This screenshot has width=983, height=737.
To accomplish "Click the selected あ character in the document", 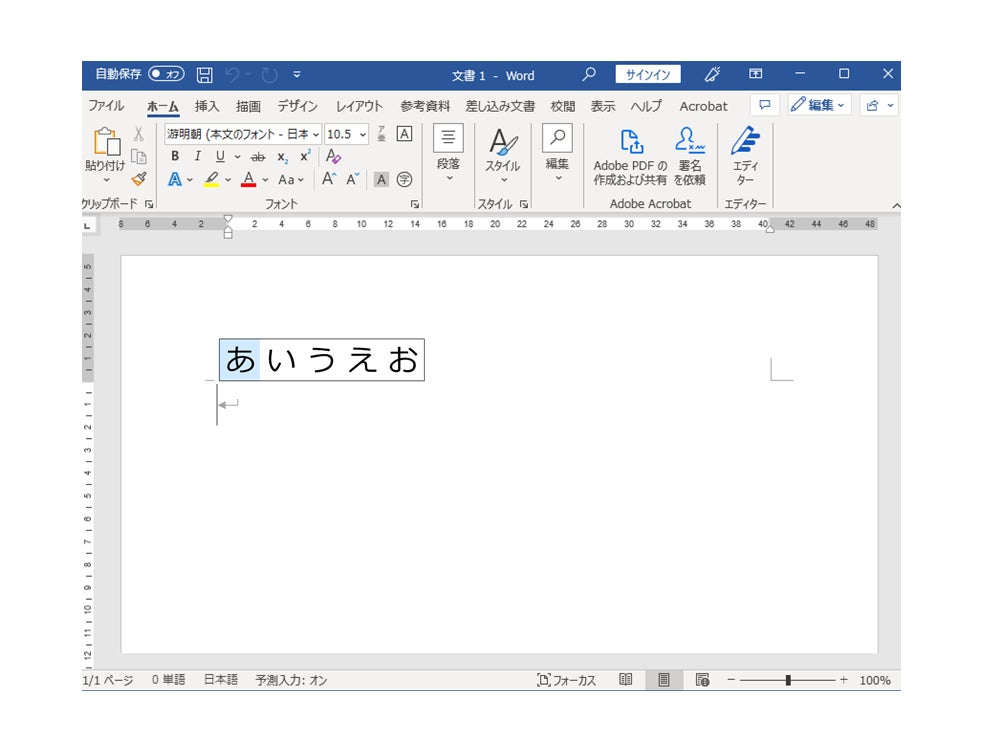I will [240, 360].
